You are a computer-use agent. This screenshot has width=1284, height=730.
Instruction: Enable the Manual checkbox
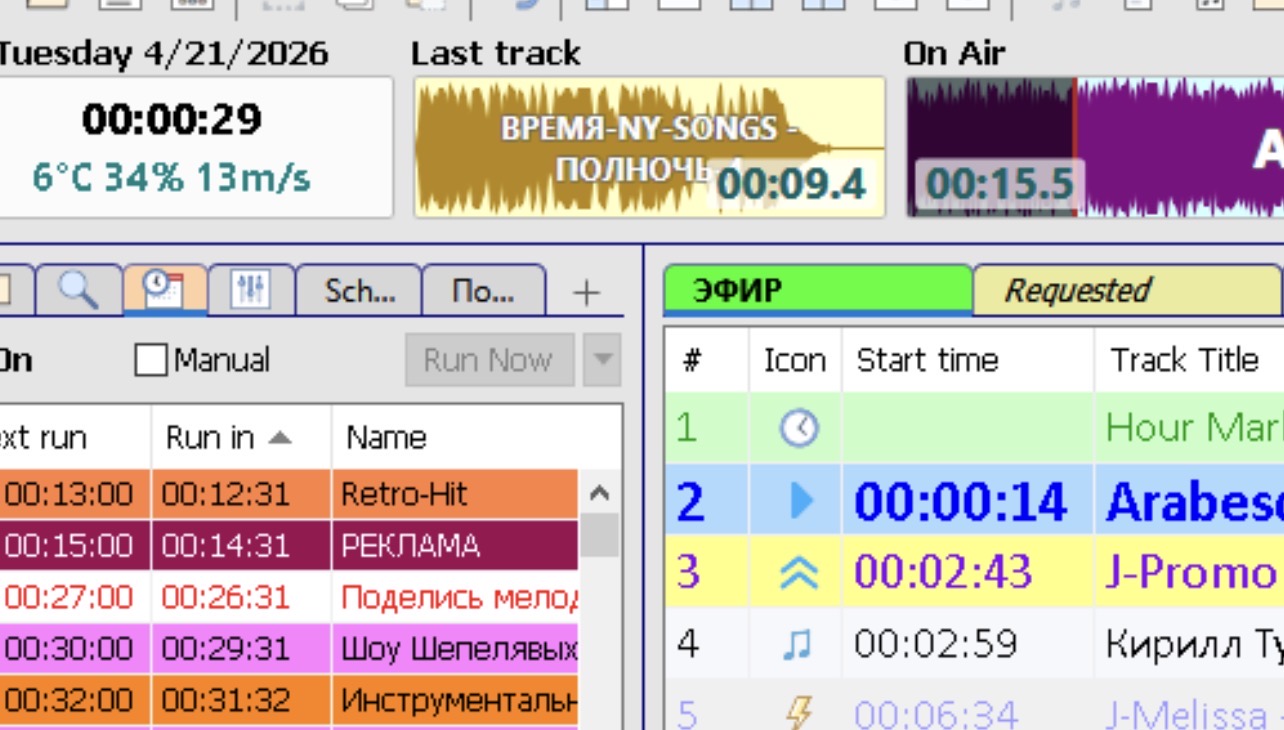(150, 360)
